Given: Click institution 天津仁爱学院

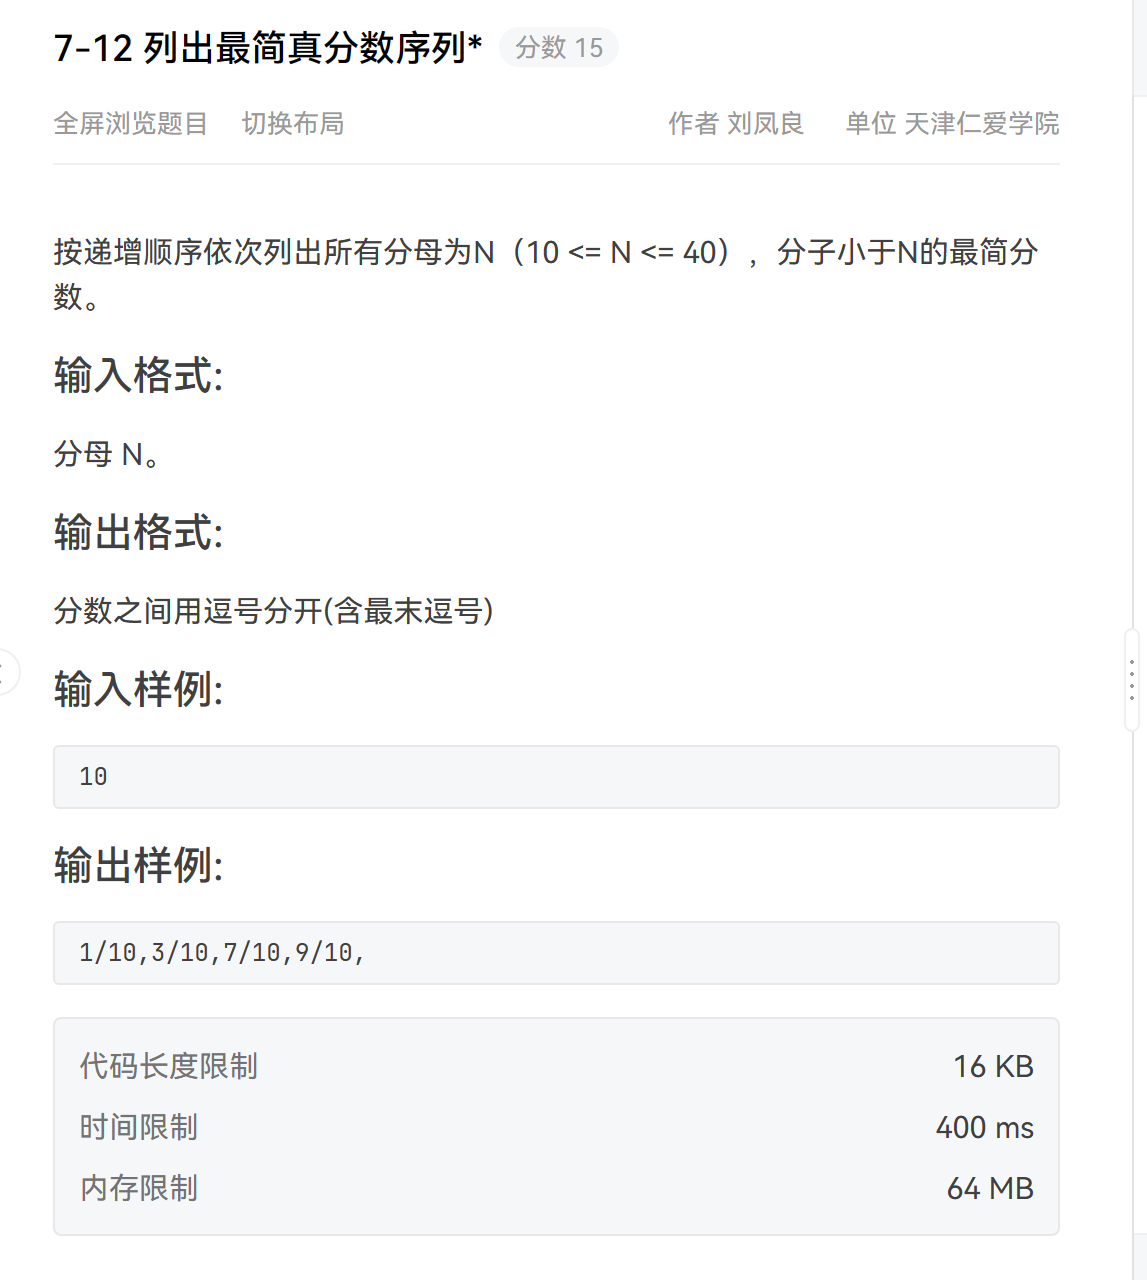Looking at the screenshot, I should (x=981, y=123).
